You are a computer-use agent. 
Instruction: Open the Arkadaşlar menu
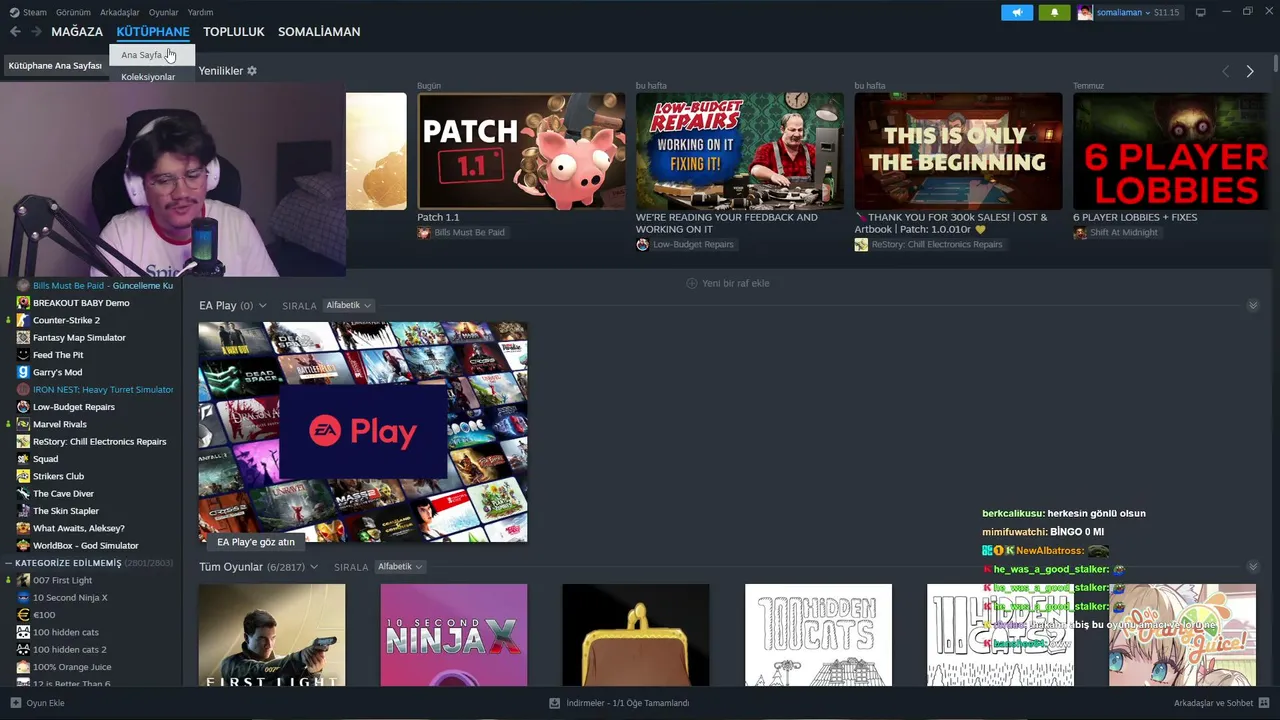tap(120, 12)
